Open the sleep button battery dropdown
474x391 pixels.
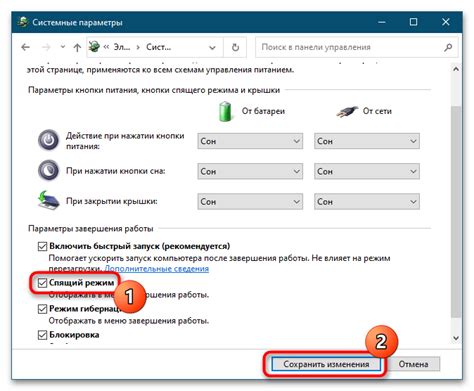pos(250,171)
